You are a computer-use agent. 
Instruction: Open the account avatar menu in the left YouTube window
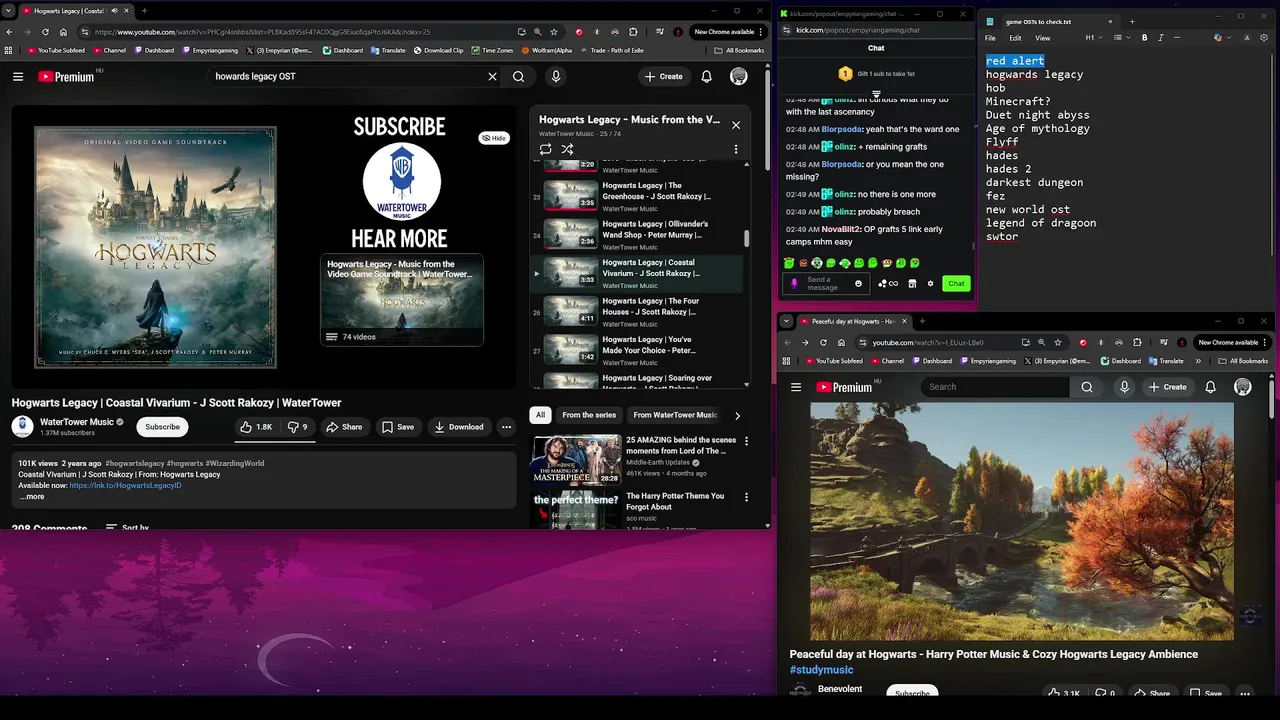click(739, 76)
